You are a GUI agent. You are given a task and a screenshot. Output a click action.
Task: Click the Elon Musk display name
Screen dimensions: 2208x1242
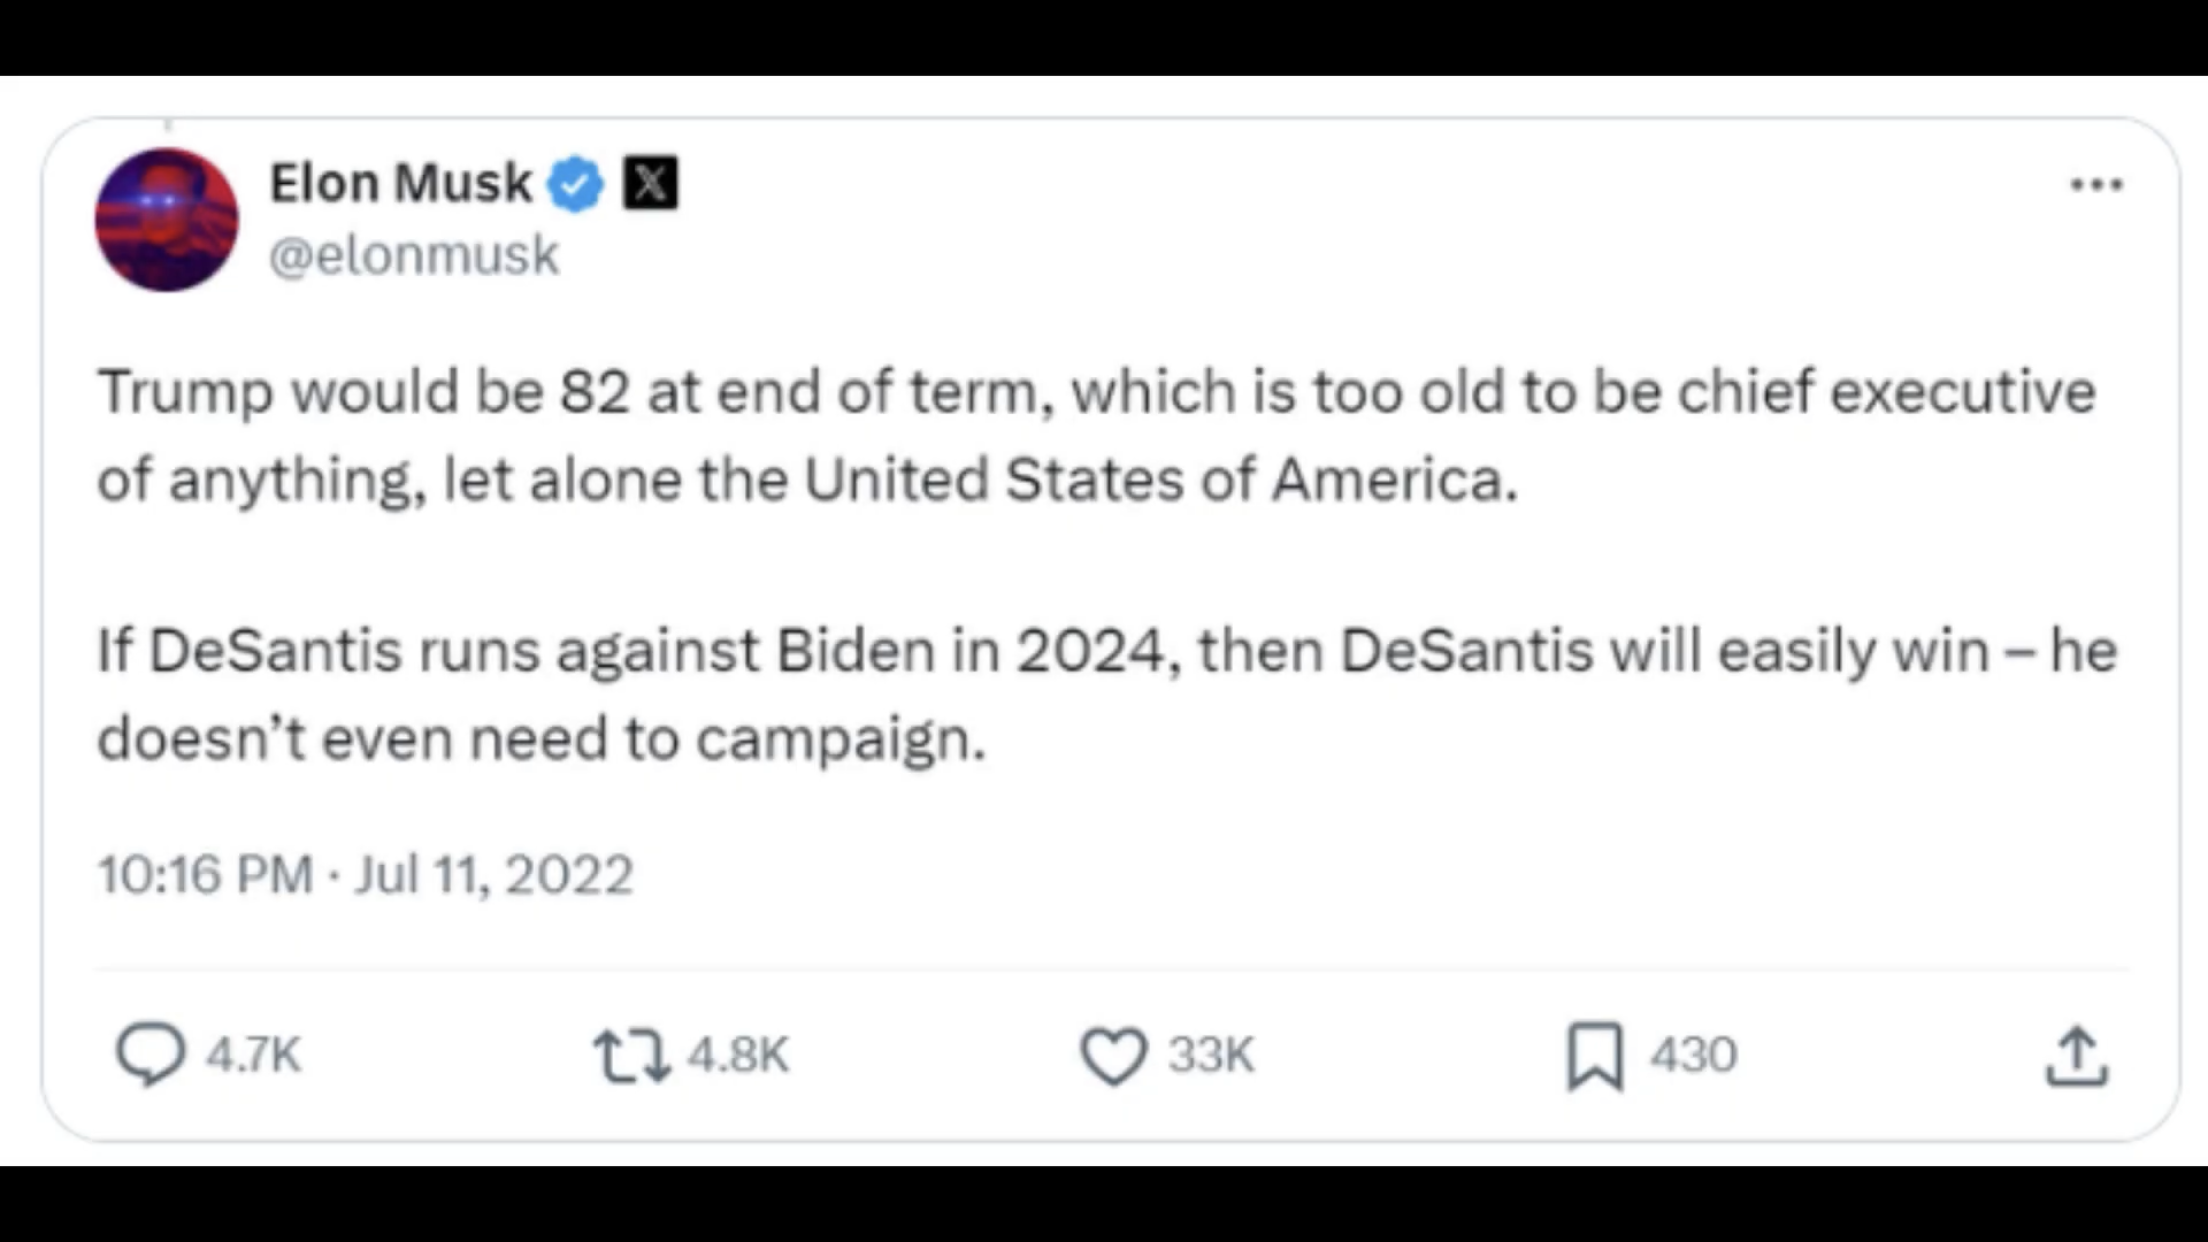(401, 183)
